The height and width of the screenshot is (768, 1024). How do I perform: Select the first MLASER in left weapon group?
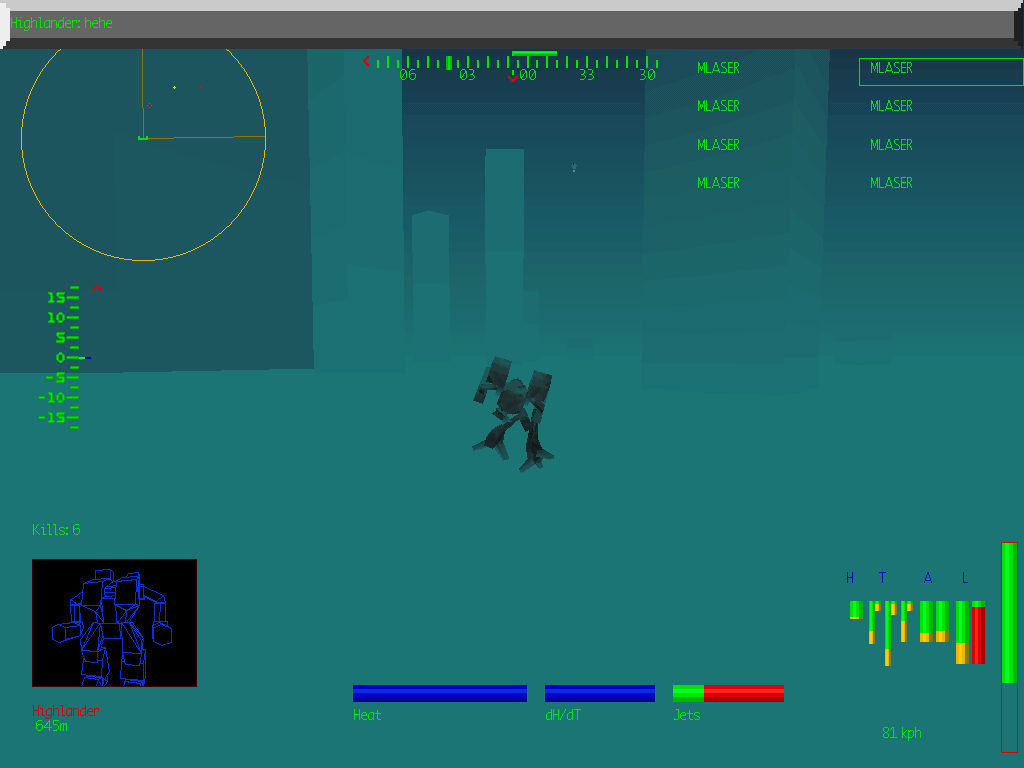point(718,68)
